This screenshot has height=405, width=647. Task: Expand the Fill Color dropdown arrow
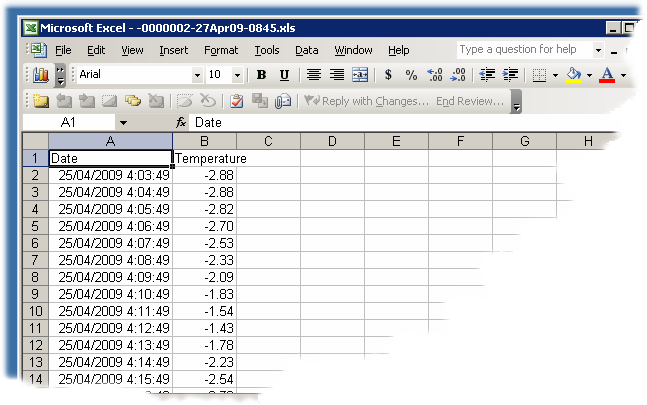click(x=589, y=75)
